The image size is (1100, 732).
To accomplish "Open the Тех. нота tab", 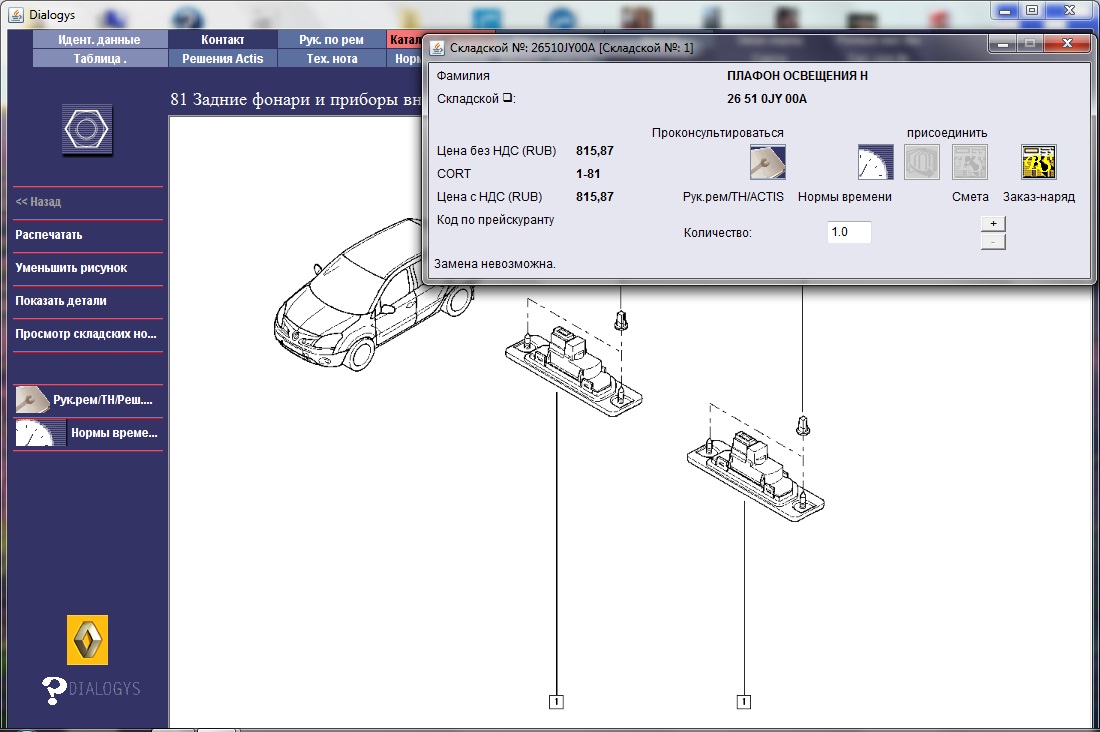I will [x=331, y=58].
